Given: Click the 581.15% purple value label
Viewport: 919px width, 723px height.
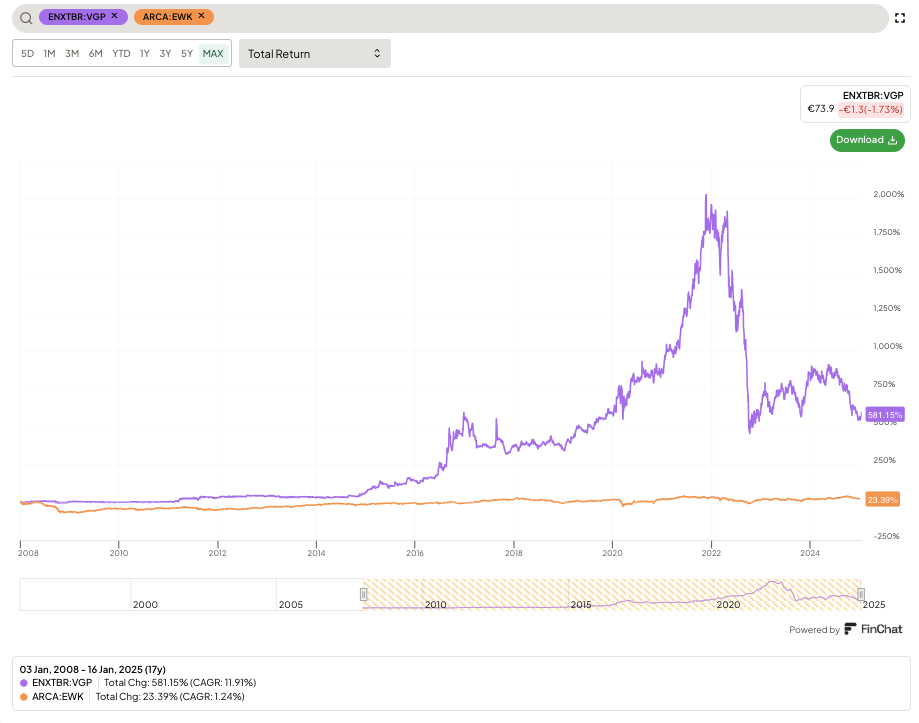Looking at the screenshot, I should tap(885, 415).
